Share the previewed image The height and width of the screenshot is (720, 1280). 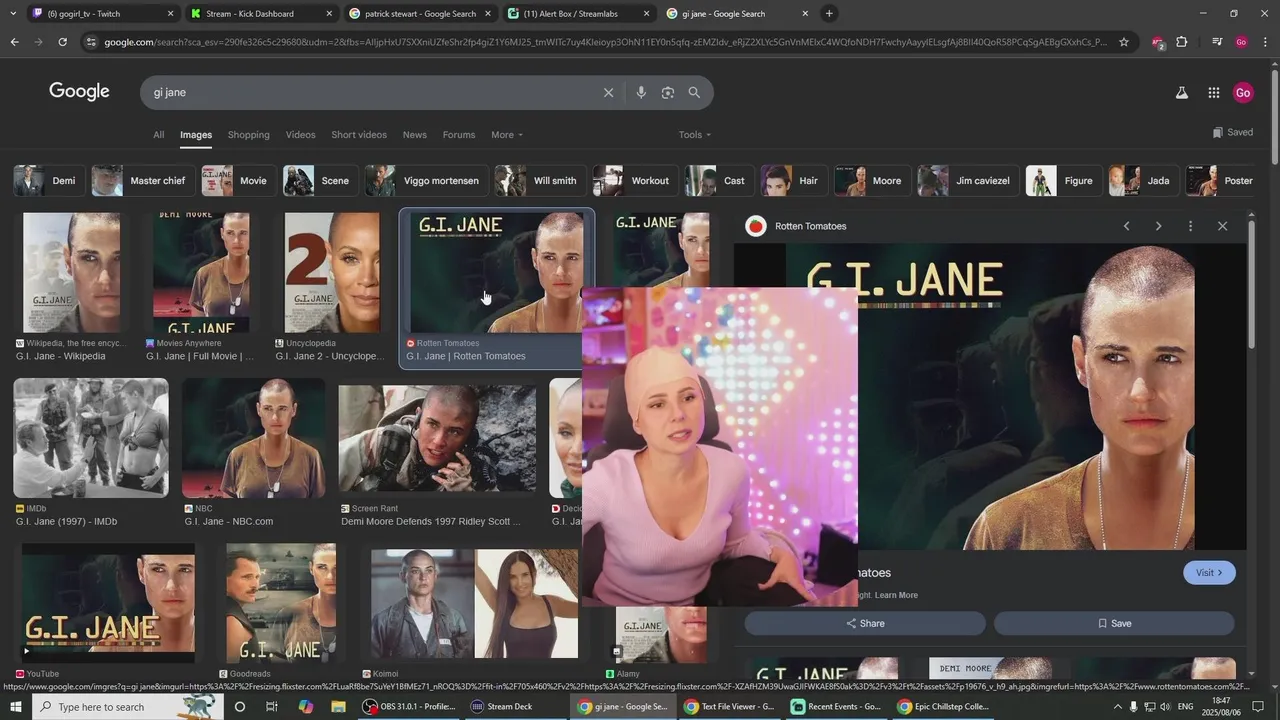point(865,623)
